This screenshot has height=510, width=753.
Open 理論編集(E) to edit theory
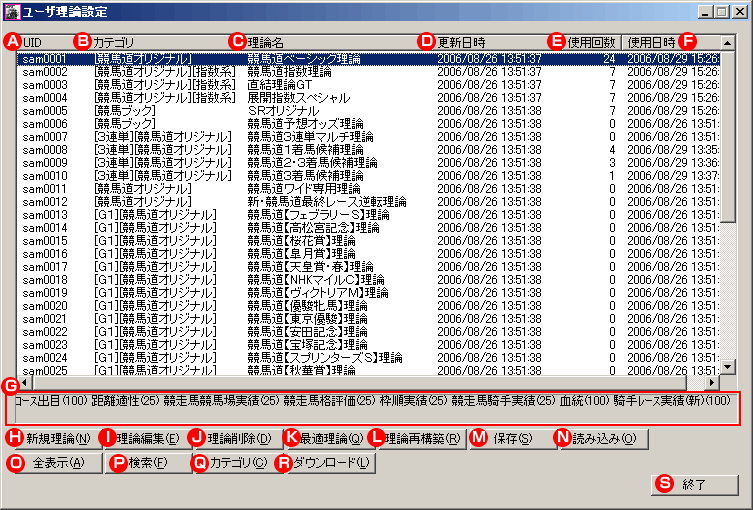coord(146,438)
